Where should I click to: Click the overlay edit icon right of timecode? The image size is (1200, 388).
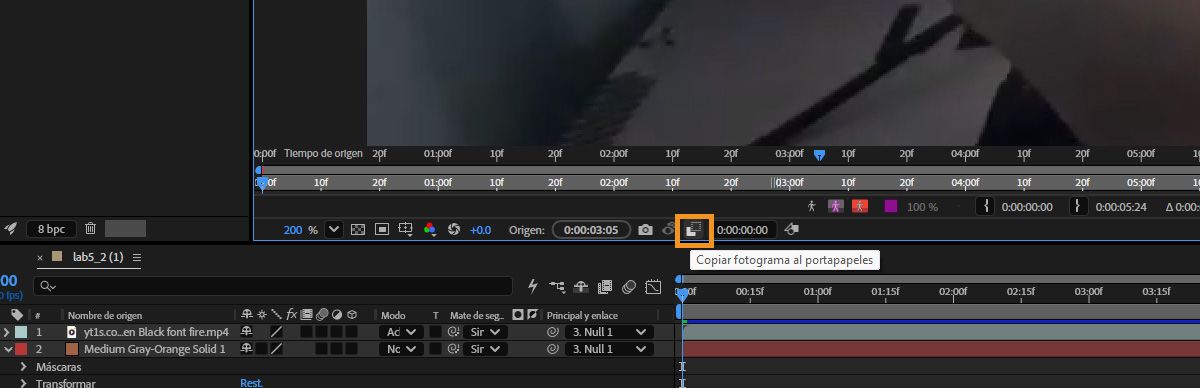point(791,230)
